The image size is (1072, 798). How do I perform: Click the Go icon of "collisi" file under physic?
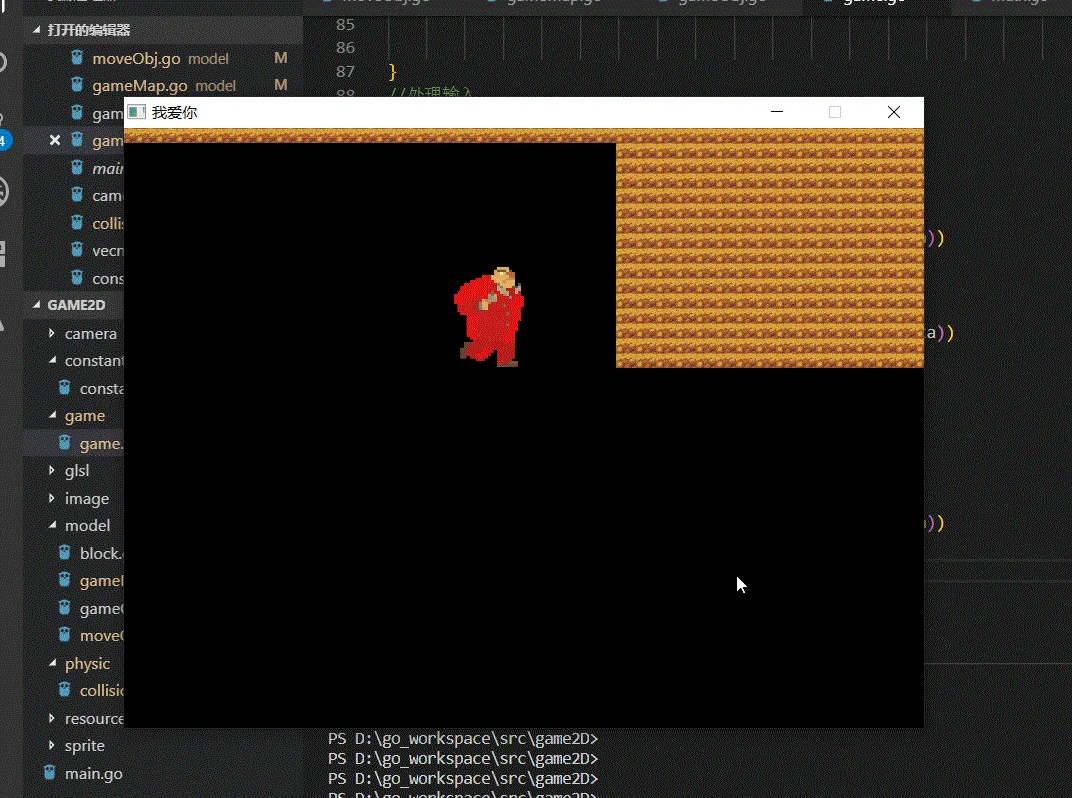click(64, 691)
